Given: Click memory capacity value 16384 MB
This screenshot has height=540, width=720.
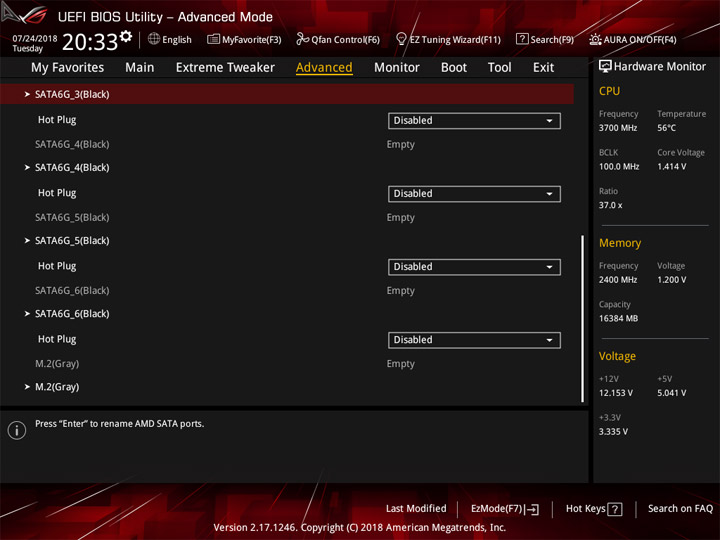Looking at the screenshot, I should click(618, 318).
